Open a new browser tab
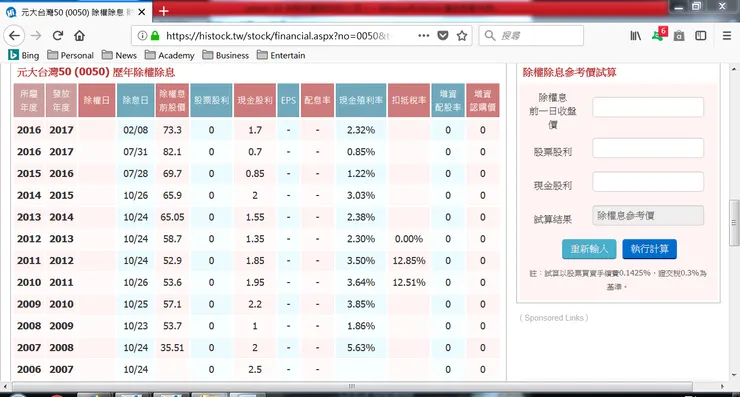 163,11
